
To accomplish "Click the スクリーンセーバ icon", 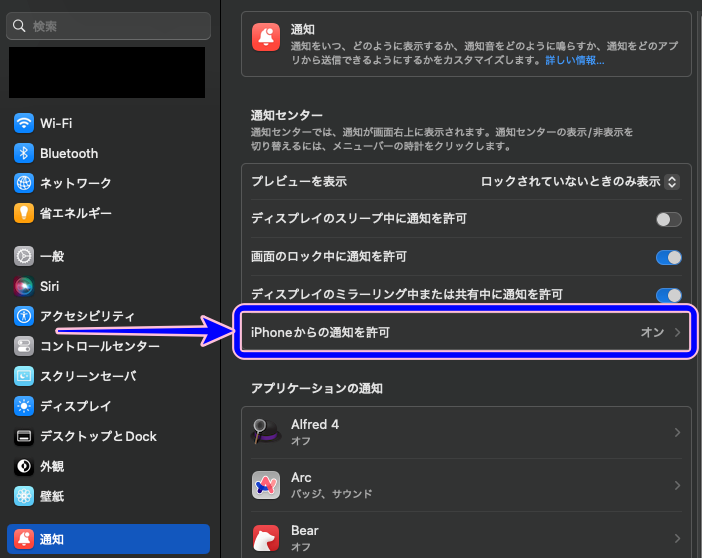I will click(x=24, y=376).
